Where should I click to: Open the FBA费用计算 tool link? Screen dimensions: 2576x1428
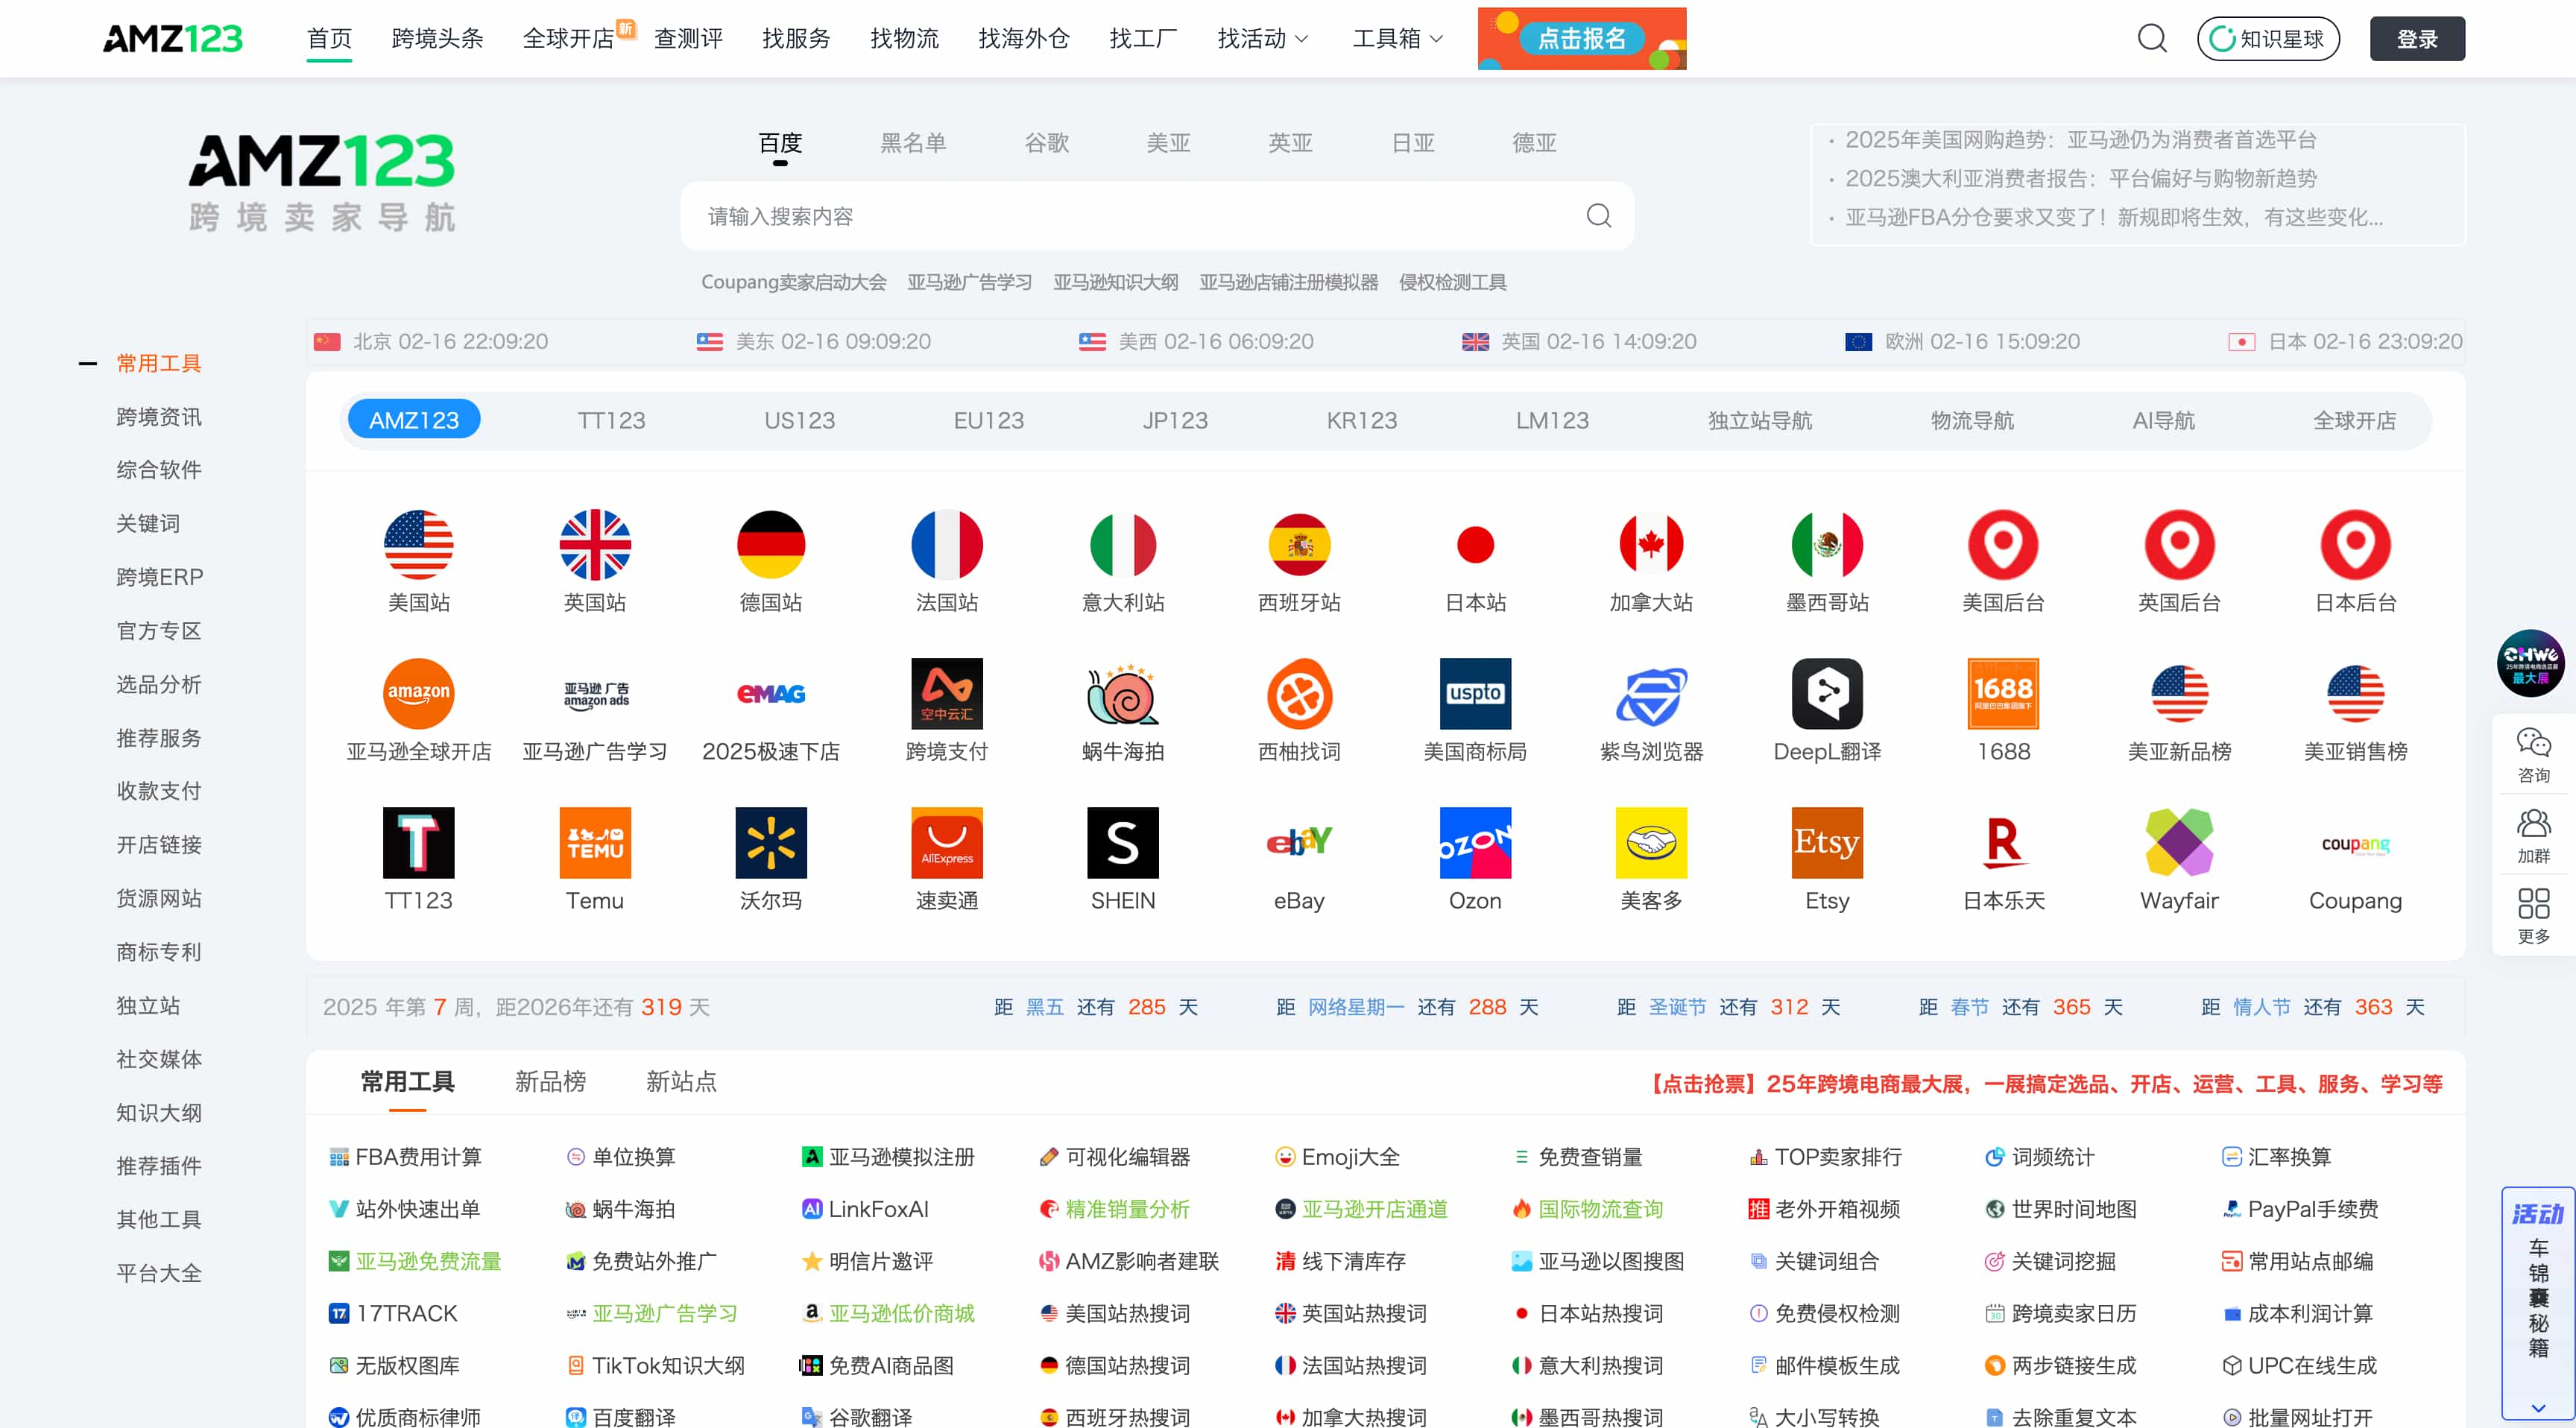coord(406,1156)
